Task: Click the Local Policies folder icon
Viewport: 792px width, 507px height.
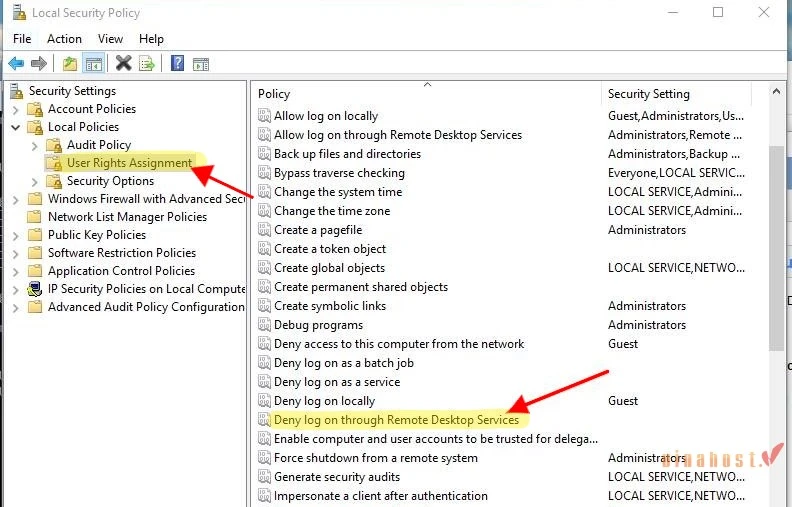Action: [35, 127]
